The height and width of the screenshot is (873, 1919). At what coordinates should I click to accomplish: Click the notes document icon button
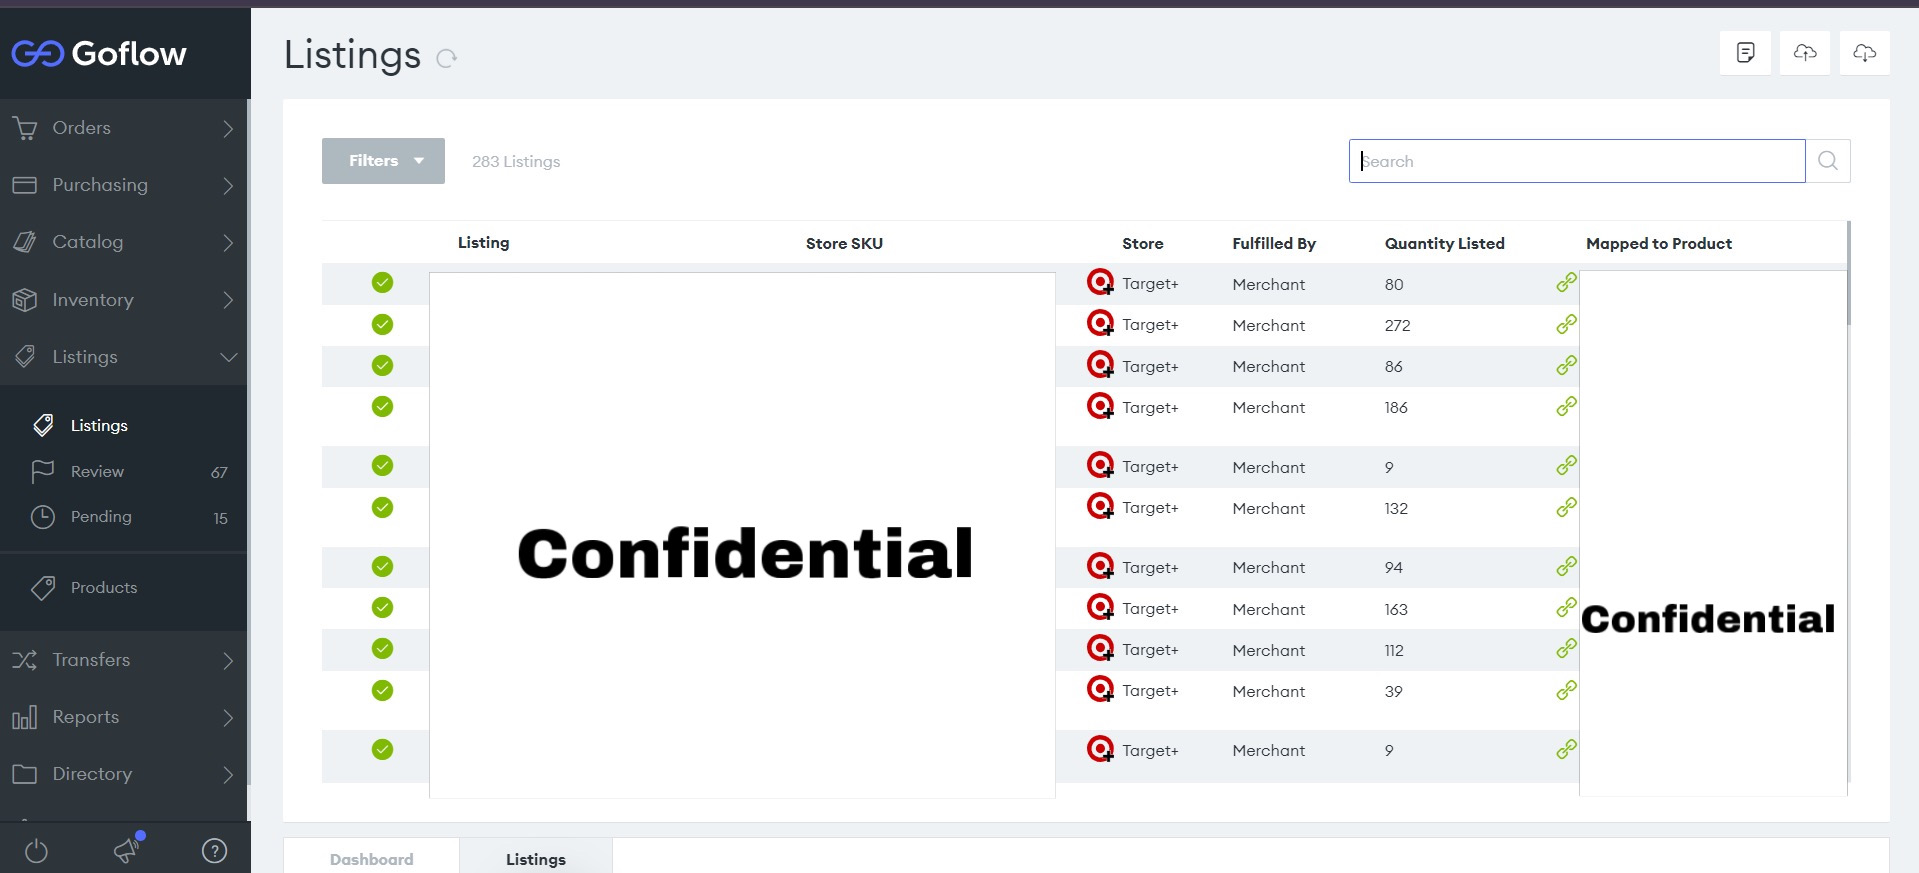[1745, 53]
